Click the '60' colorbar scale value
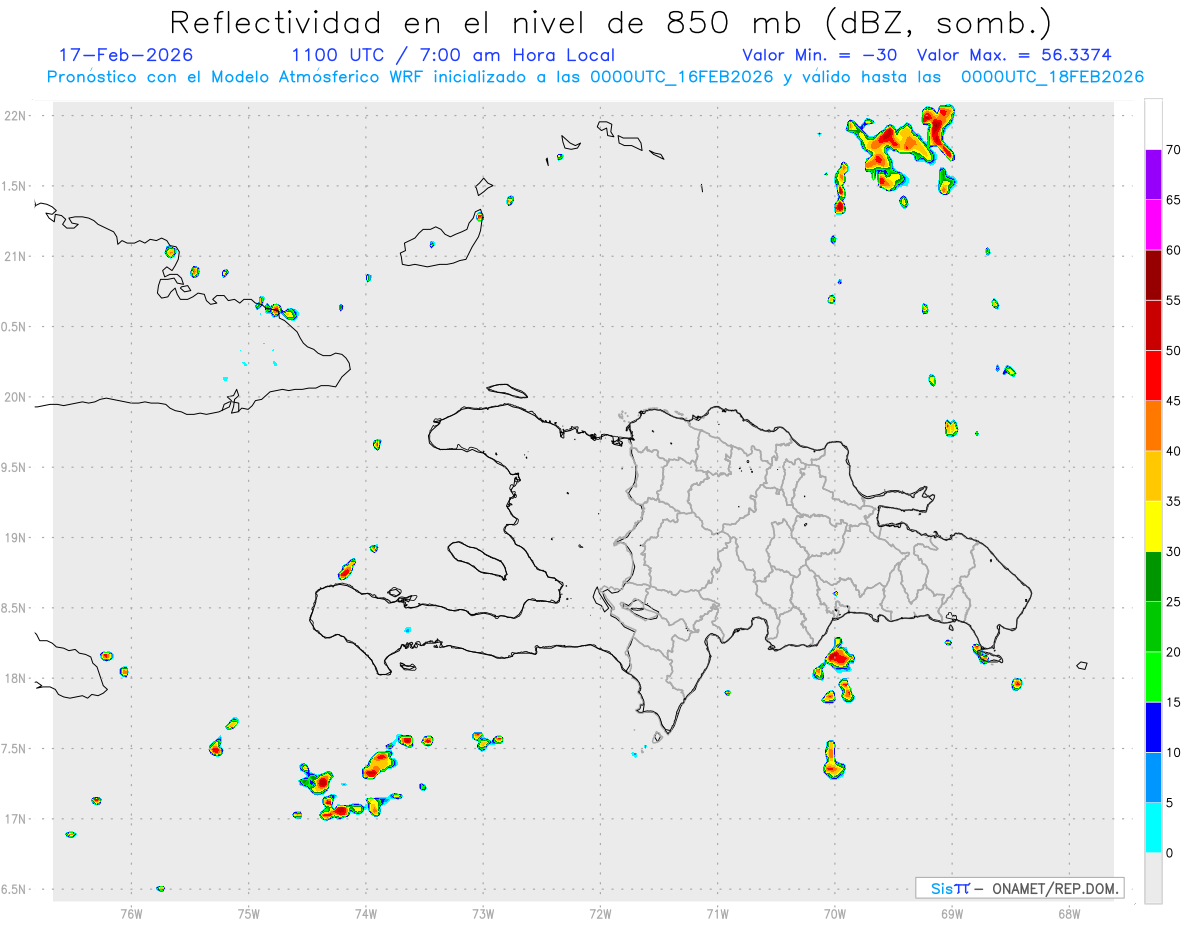Viewport: 1200px width, 927px height. click(x=1174, y=250)
